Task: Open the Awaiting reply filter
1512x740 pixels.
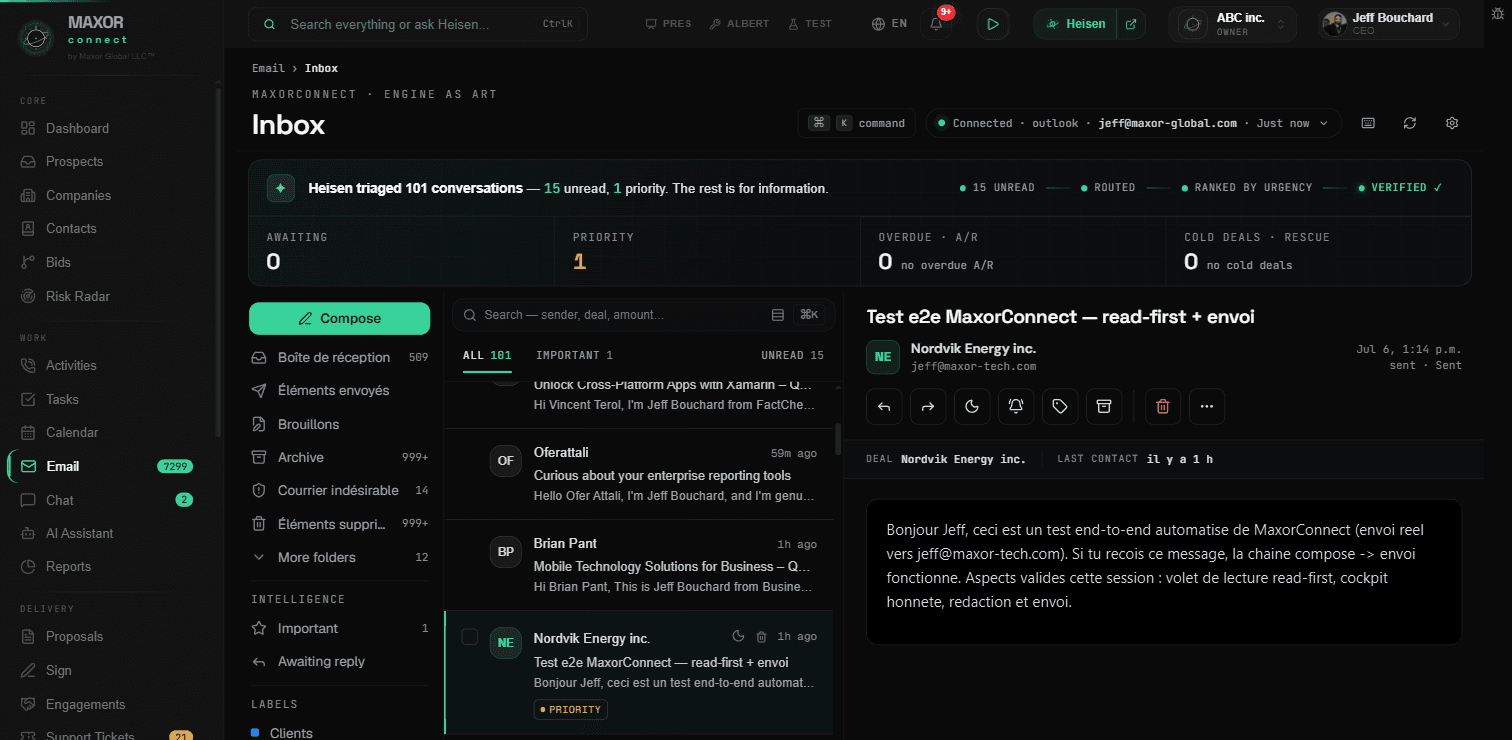Action: (x=339, y=661)
